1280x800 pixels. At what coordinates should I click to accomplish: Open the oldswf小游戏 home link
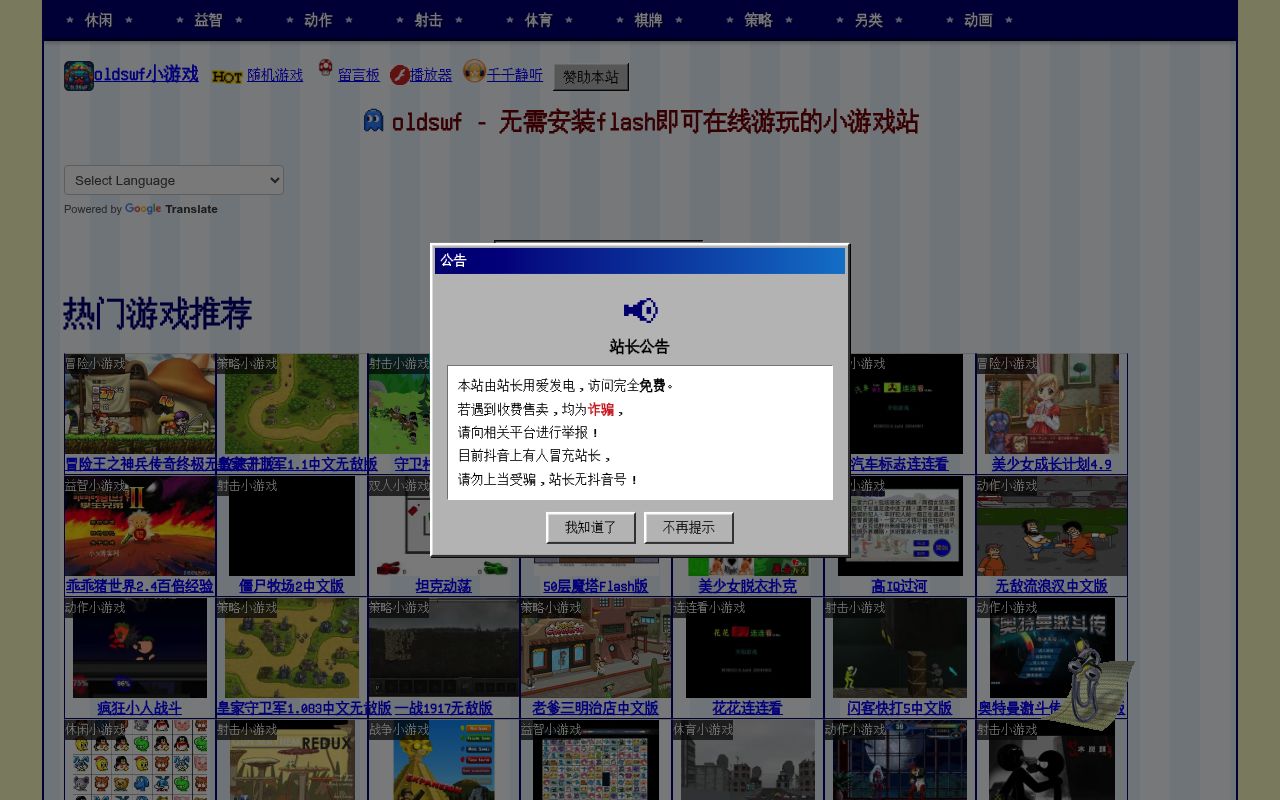tap(146, 74)
